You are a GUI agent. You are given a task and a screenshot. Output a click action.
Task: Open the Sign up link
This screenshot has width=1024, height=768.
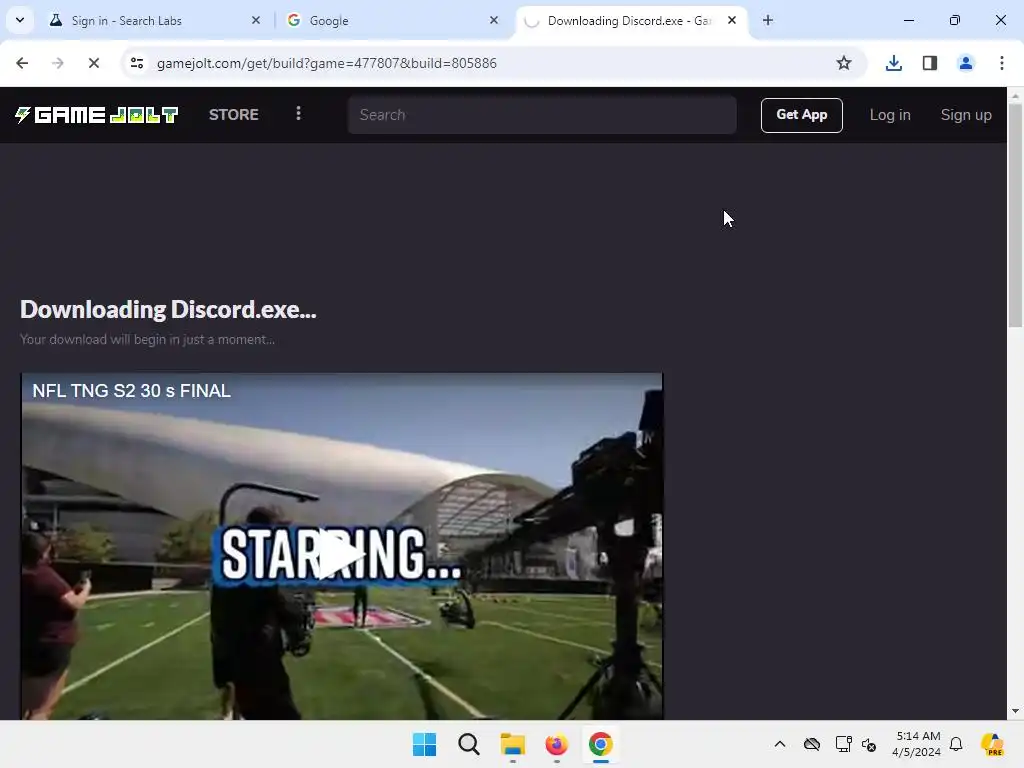[x=966, y=115]
